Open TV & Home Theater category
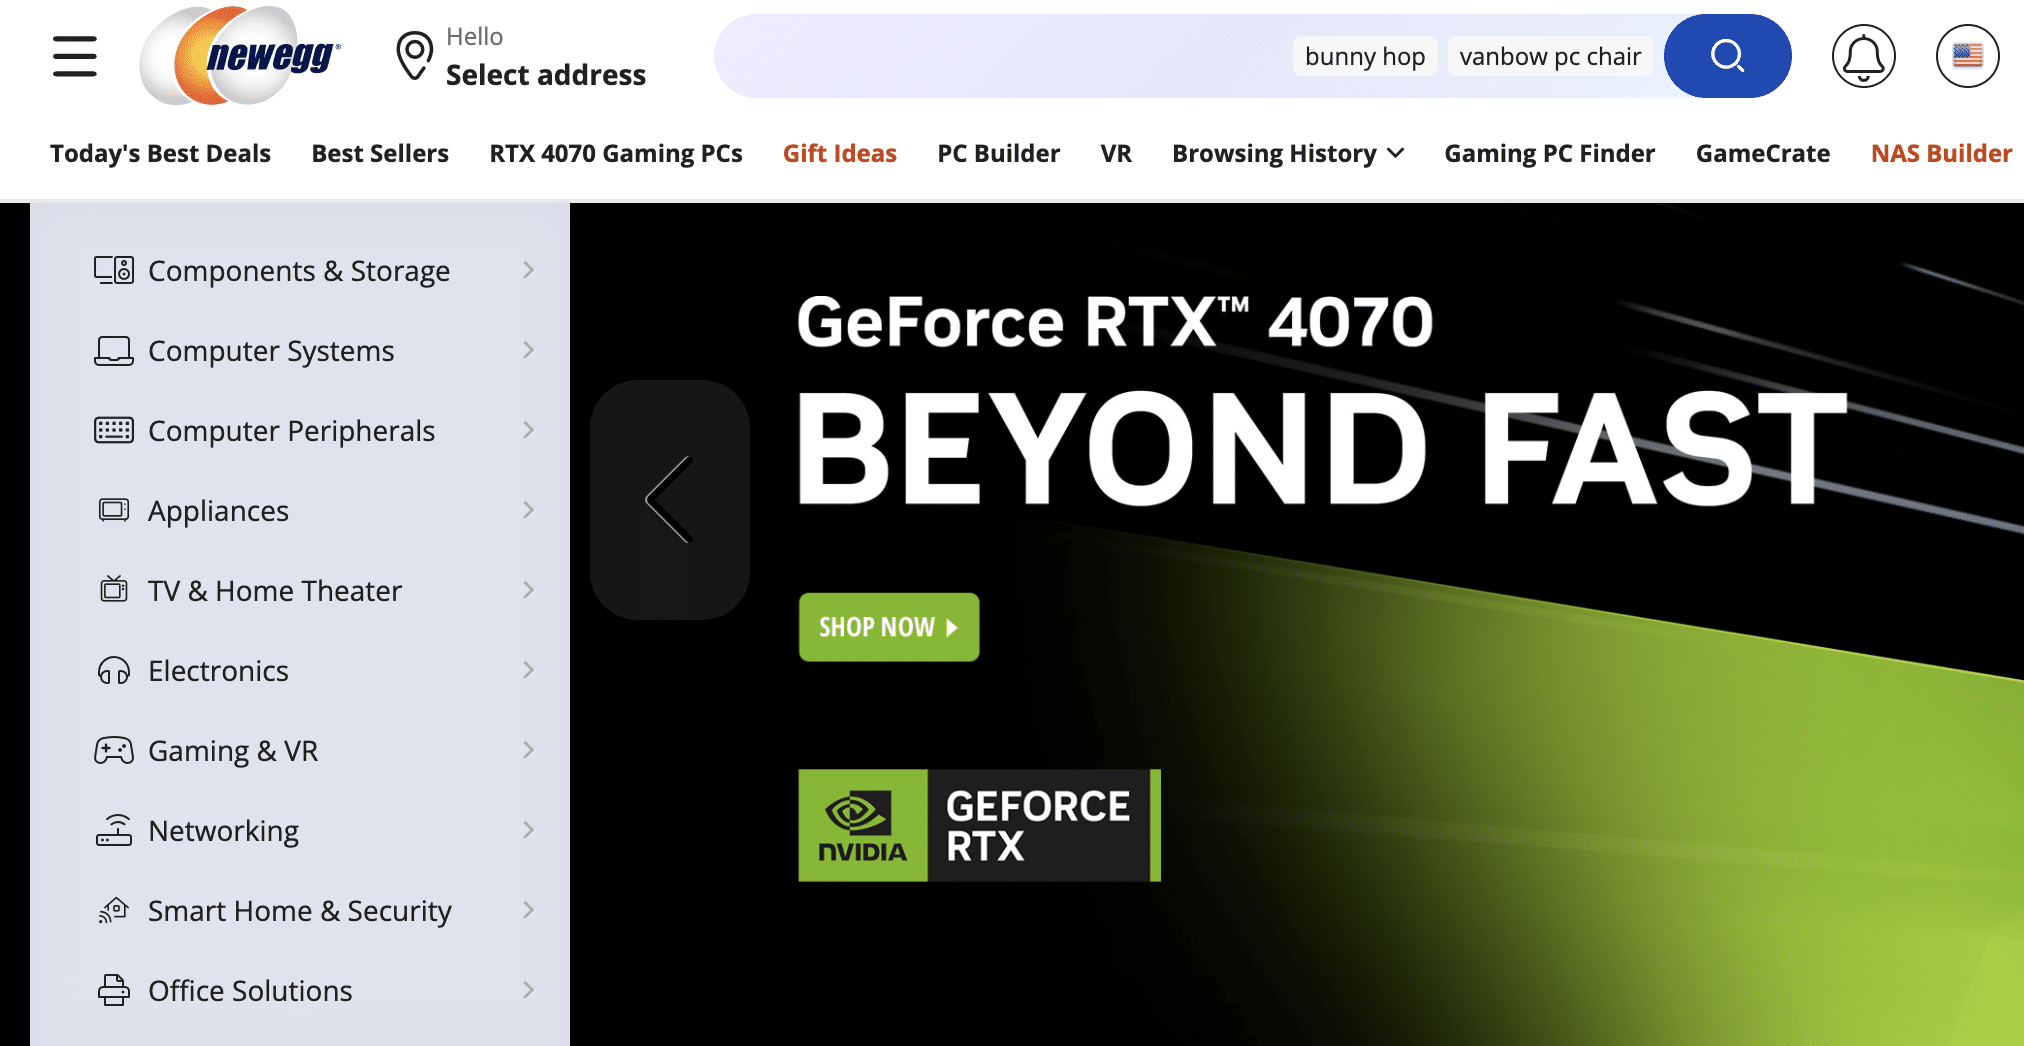This screenshot has height=1046, width=2024. point(300,590)
